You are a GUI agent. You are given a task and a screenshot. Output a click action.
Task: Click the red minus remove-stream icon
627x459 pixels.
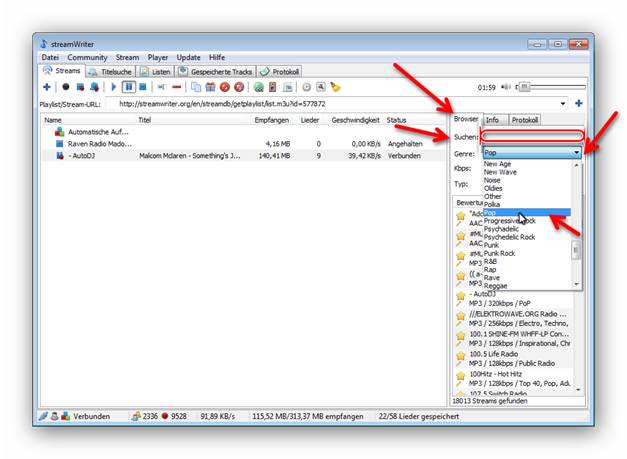(x=176, y=87)
